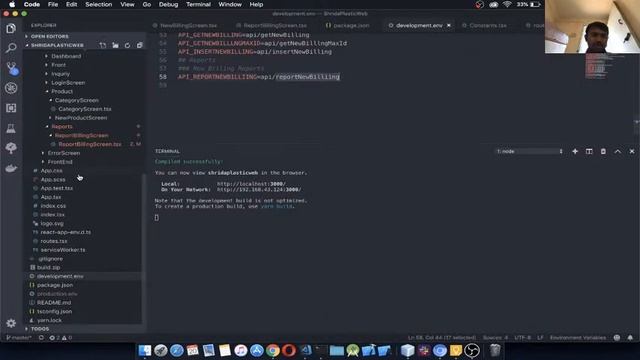The image size is (640, 360).
Task: Open Chrome from the dock
Action: pos(273,350)
